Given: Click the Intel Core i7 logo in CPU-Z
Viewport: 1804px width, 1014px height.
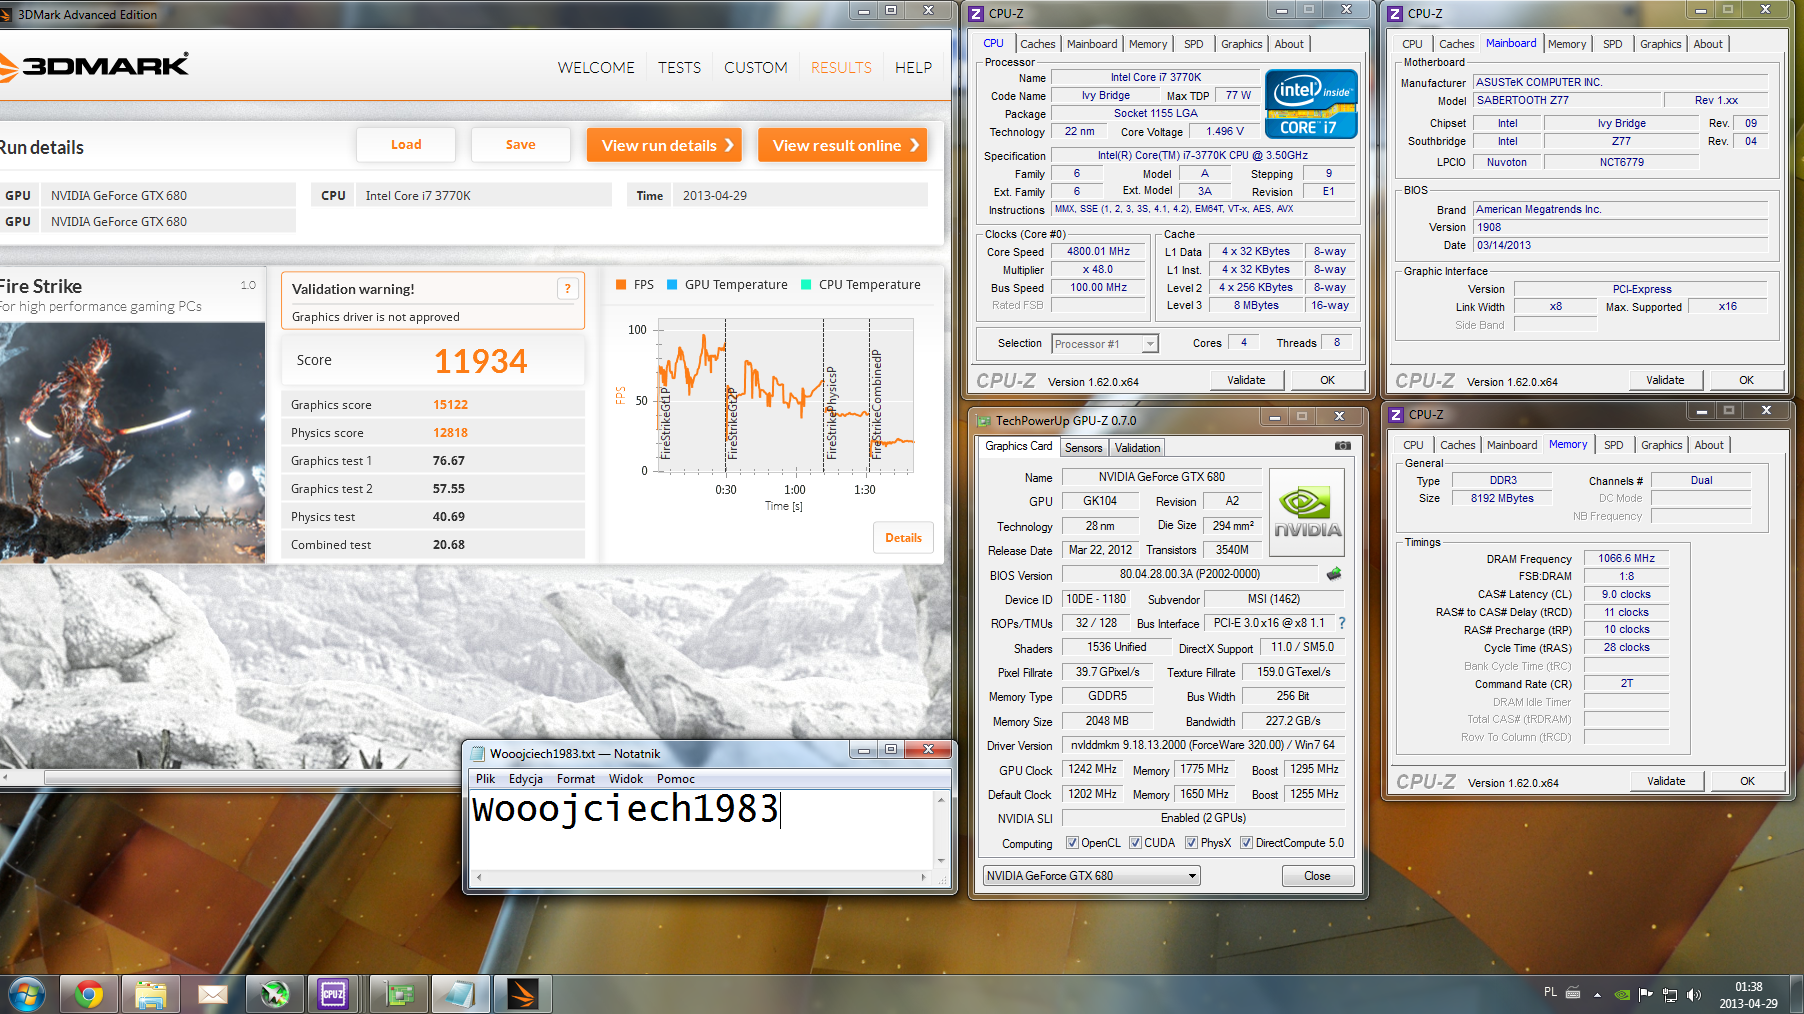Looking at the screenshot, I should coord(1311,104).
